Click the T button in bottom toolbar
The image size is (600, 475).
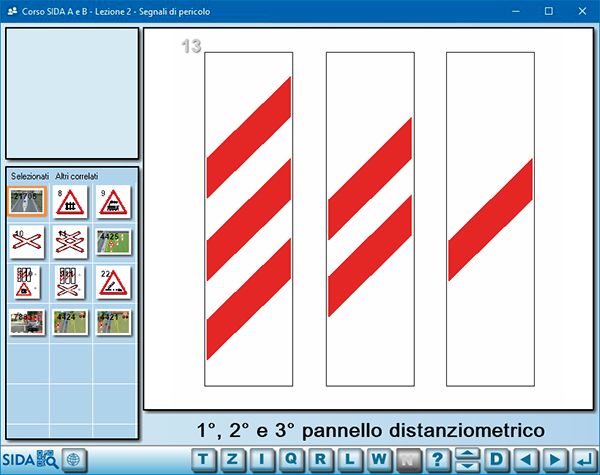coord(204,459)
